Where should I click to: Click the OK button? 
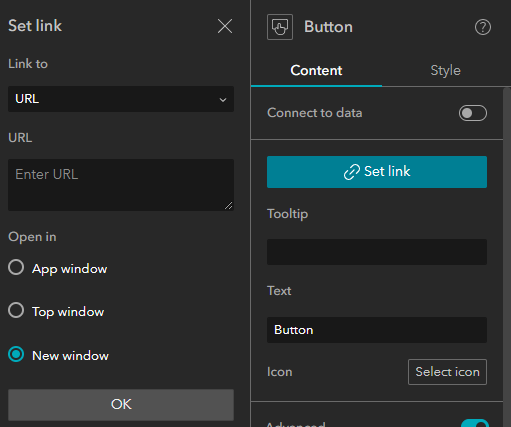(121, 405)
